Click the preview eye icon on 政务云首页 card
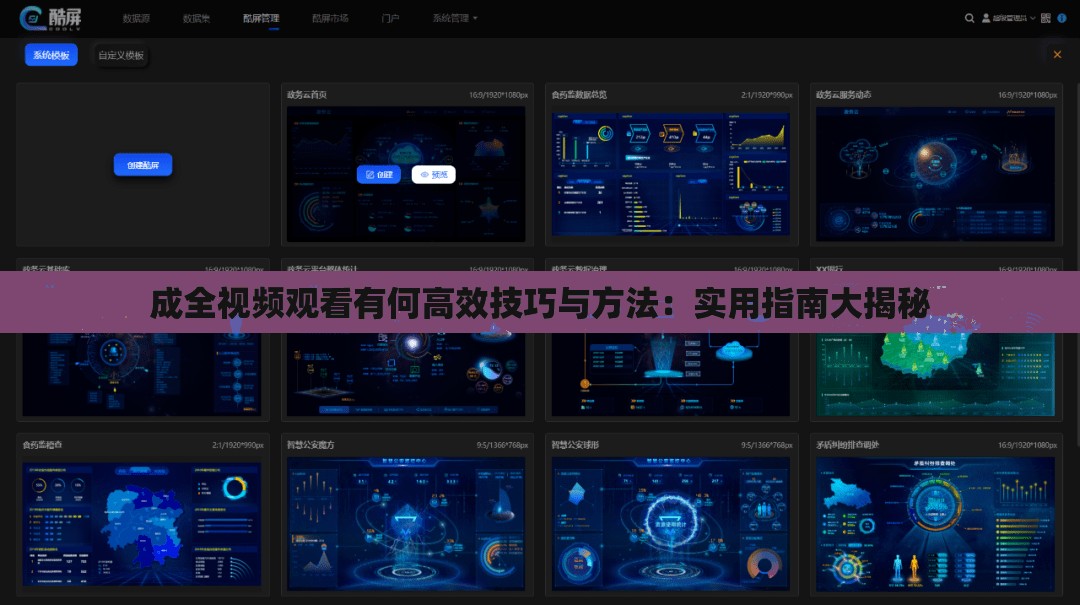Viewport: 1080px width, 605px height. coord(424,174)
